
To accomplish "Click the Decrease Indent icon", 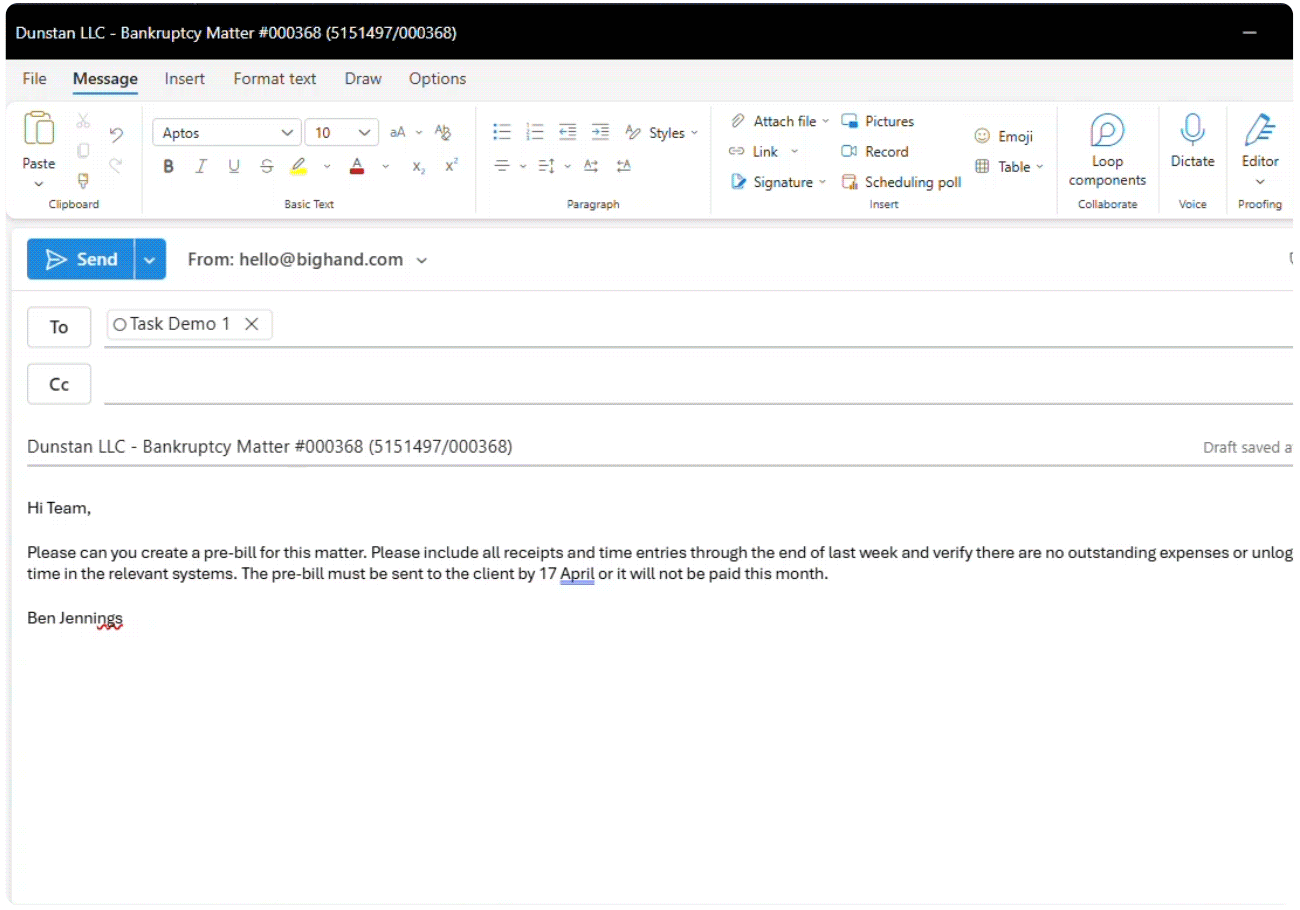I will tap(567, 132).
